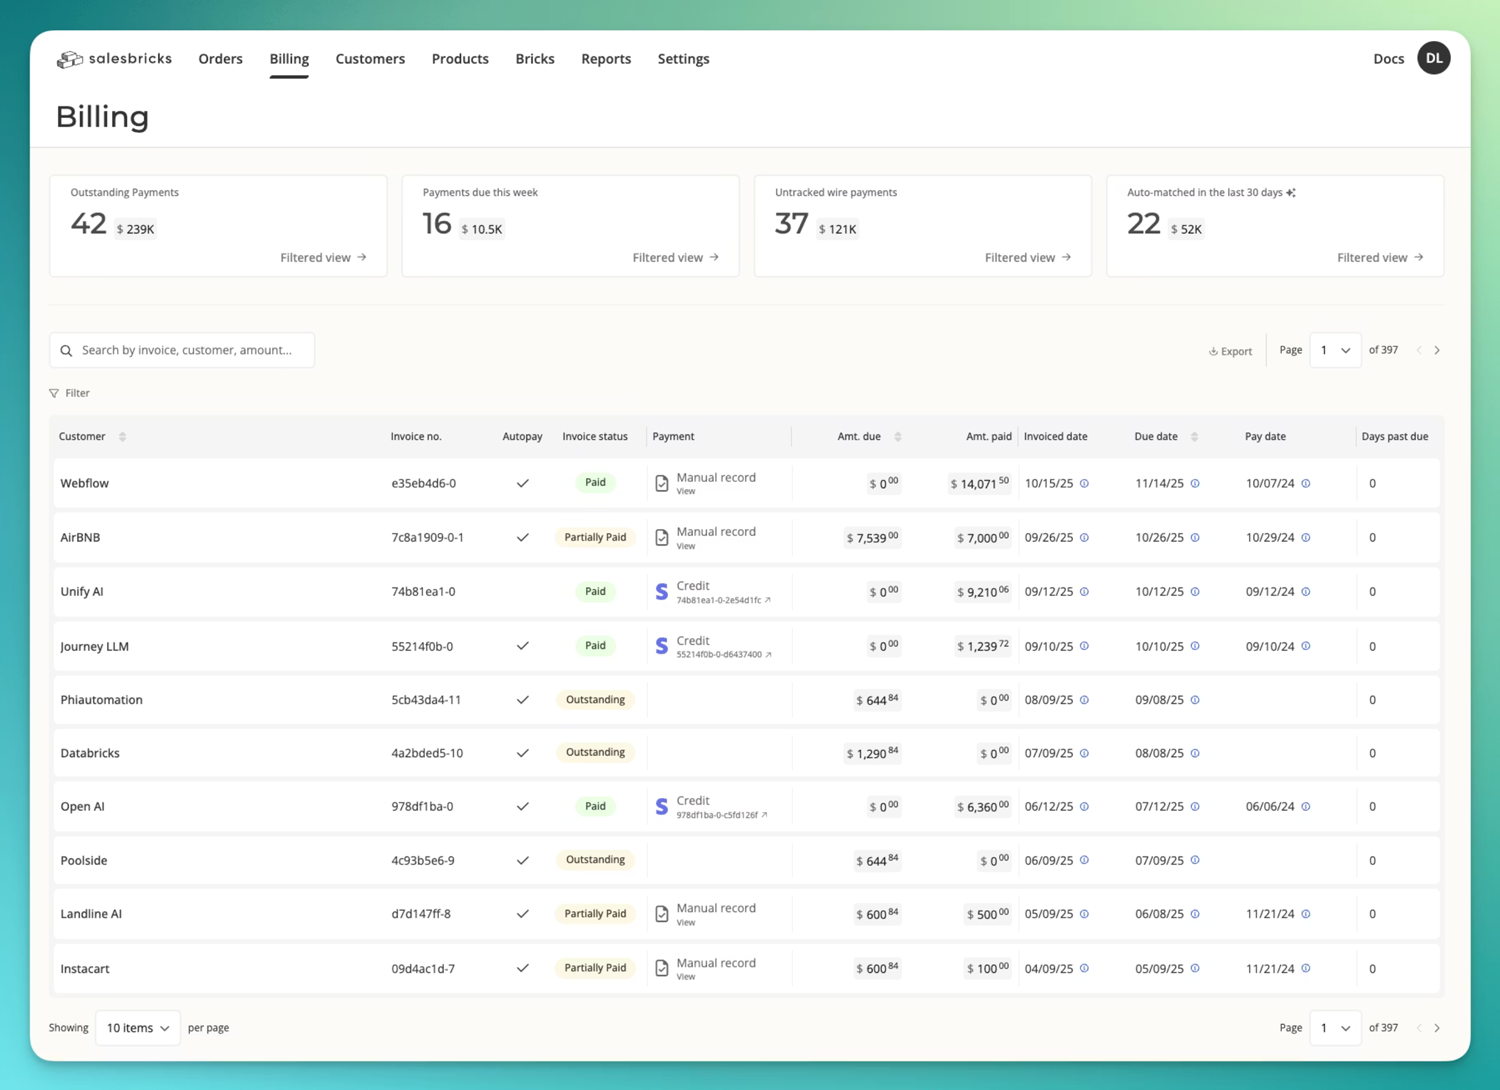Click the Stripe icon on Unify AI's credit payment
The width and height of the screenshot is (1500, 1090).
pyautogui.click(x=661, y=591)
